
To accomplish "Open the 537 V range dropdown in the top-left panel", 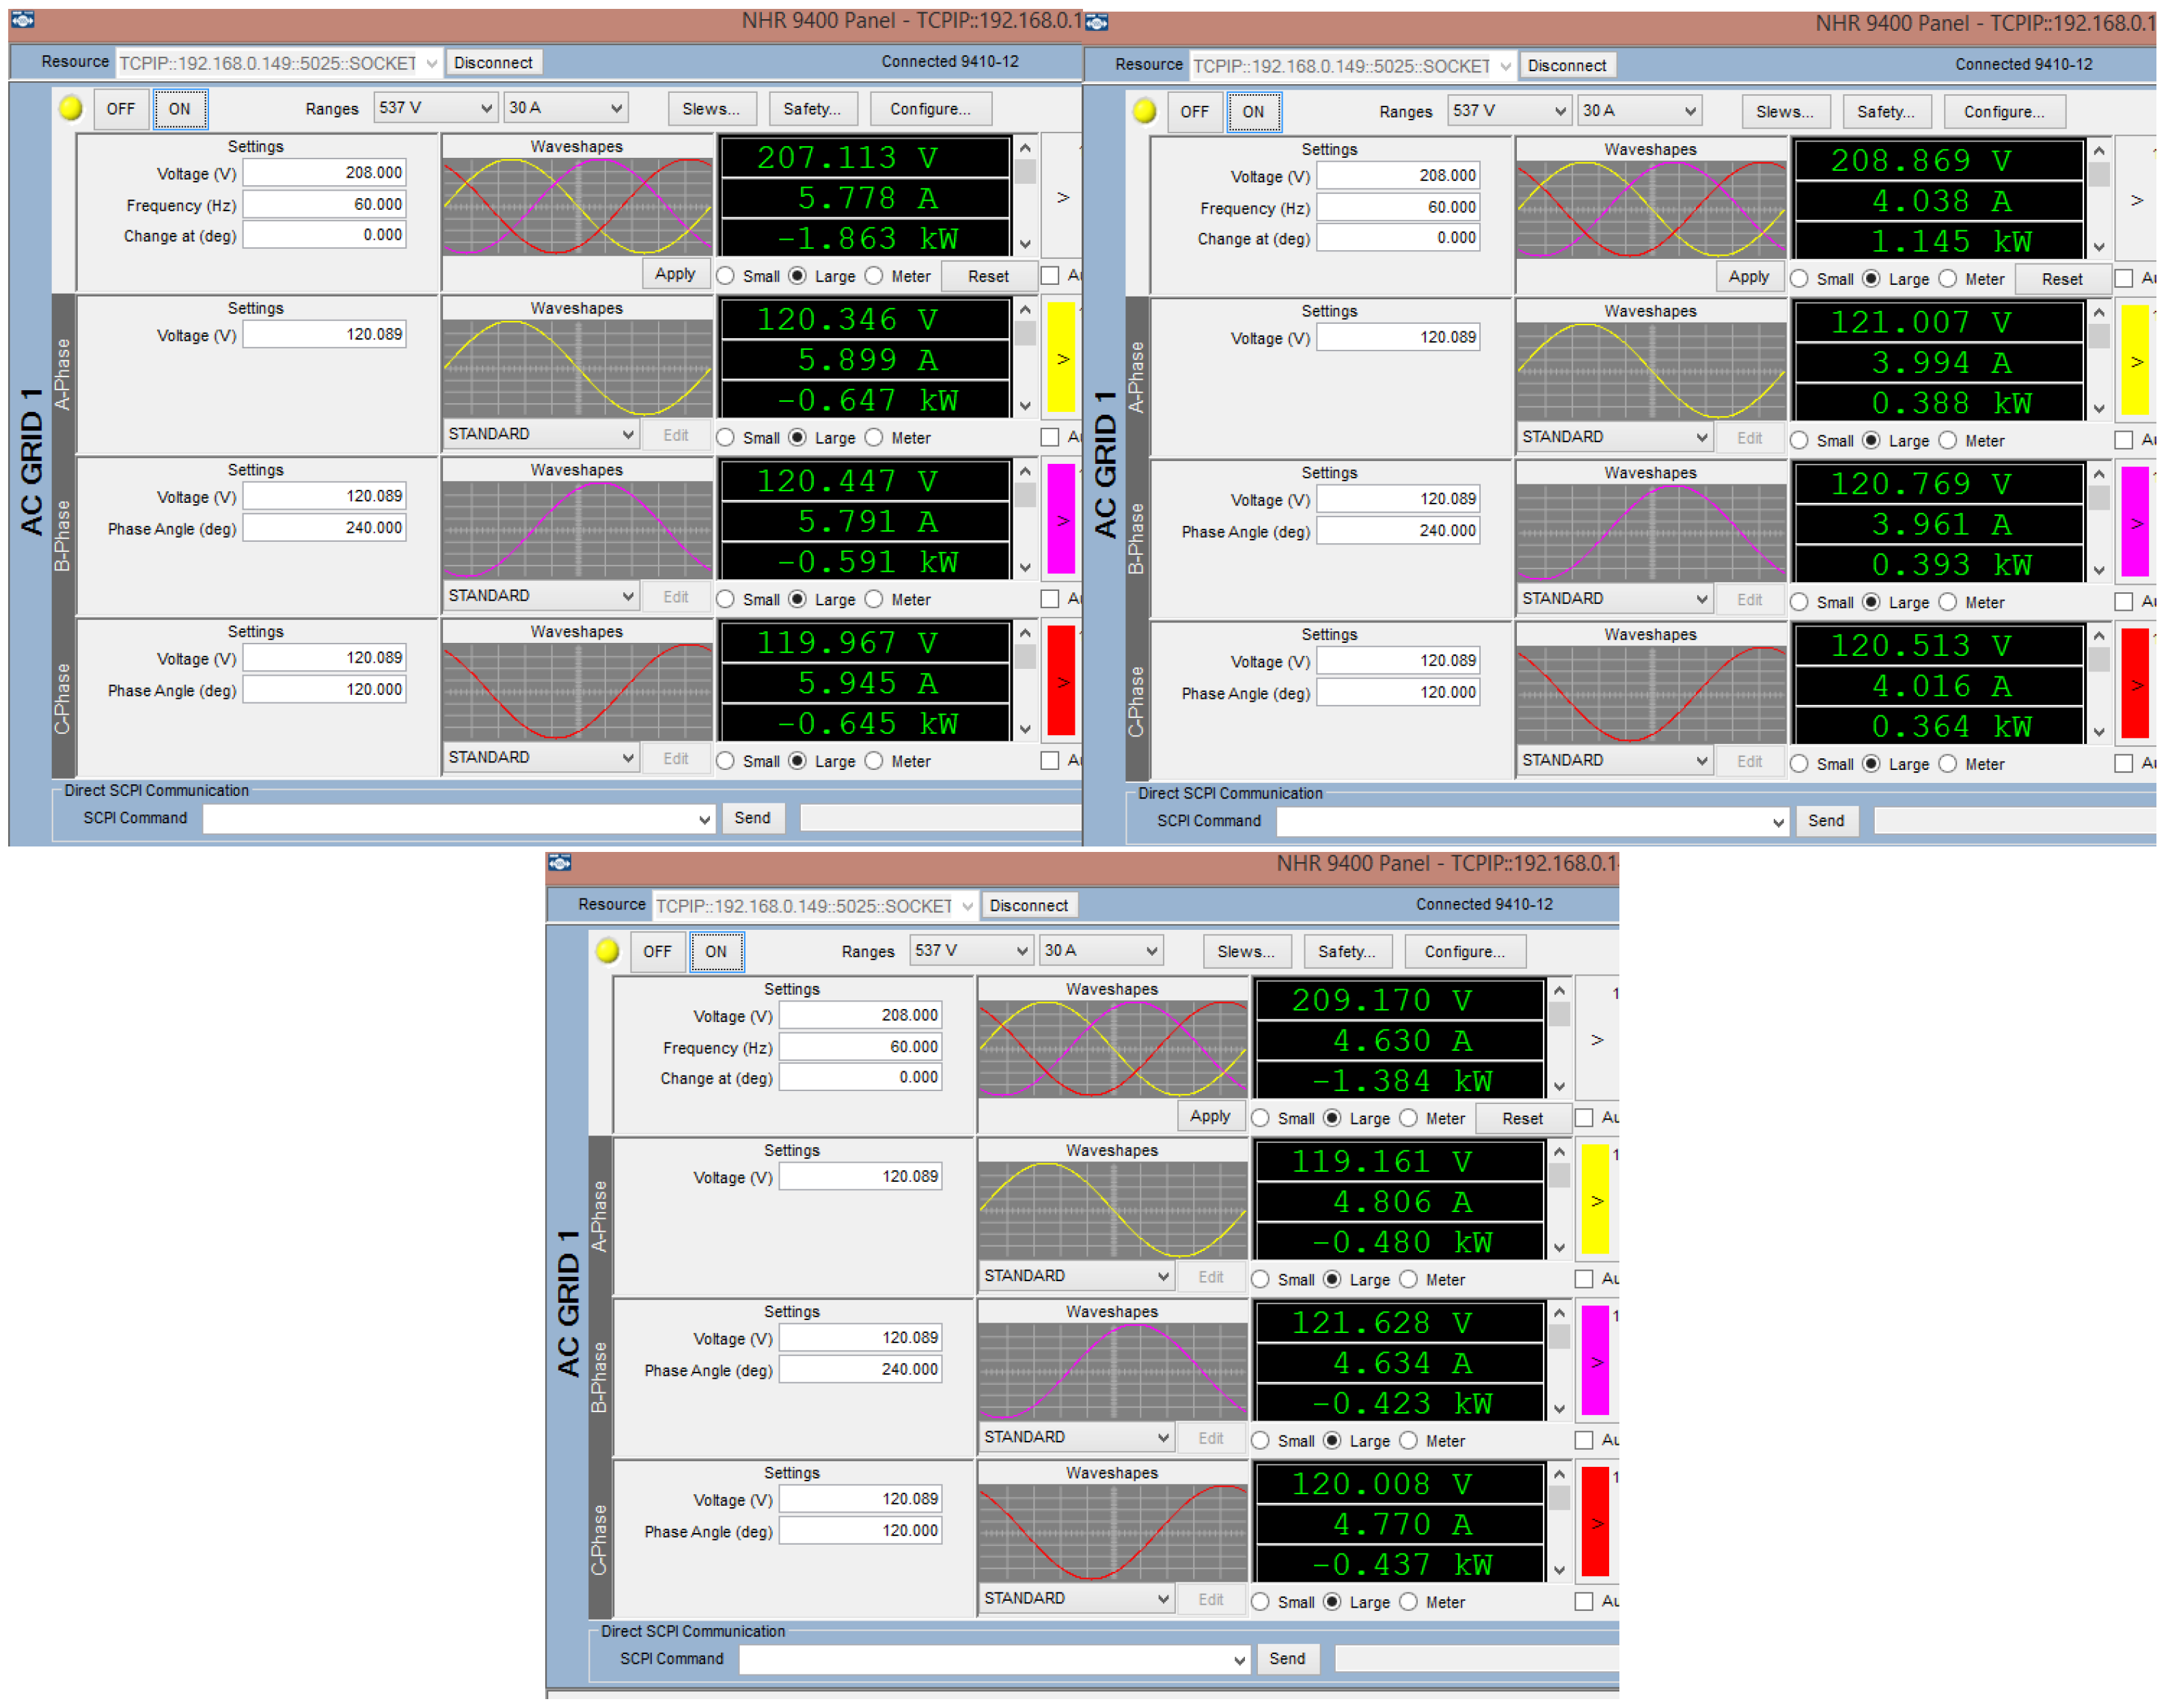I will click(x=435, y=108).
